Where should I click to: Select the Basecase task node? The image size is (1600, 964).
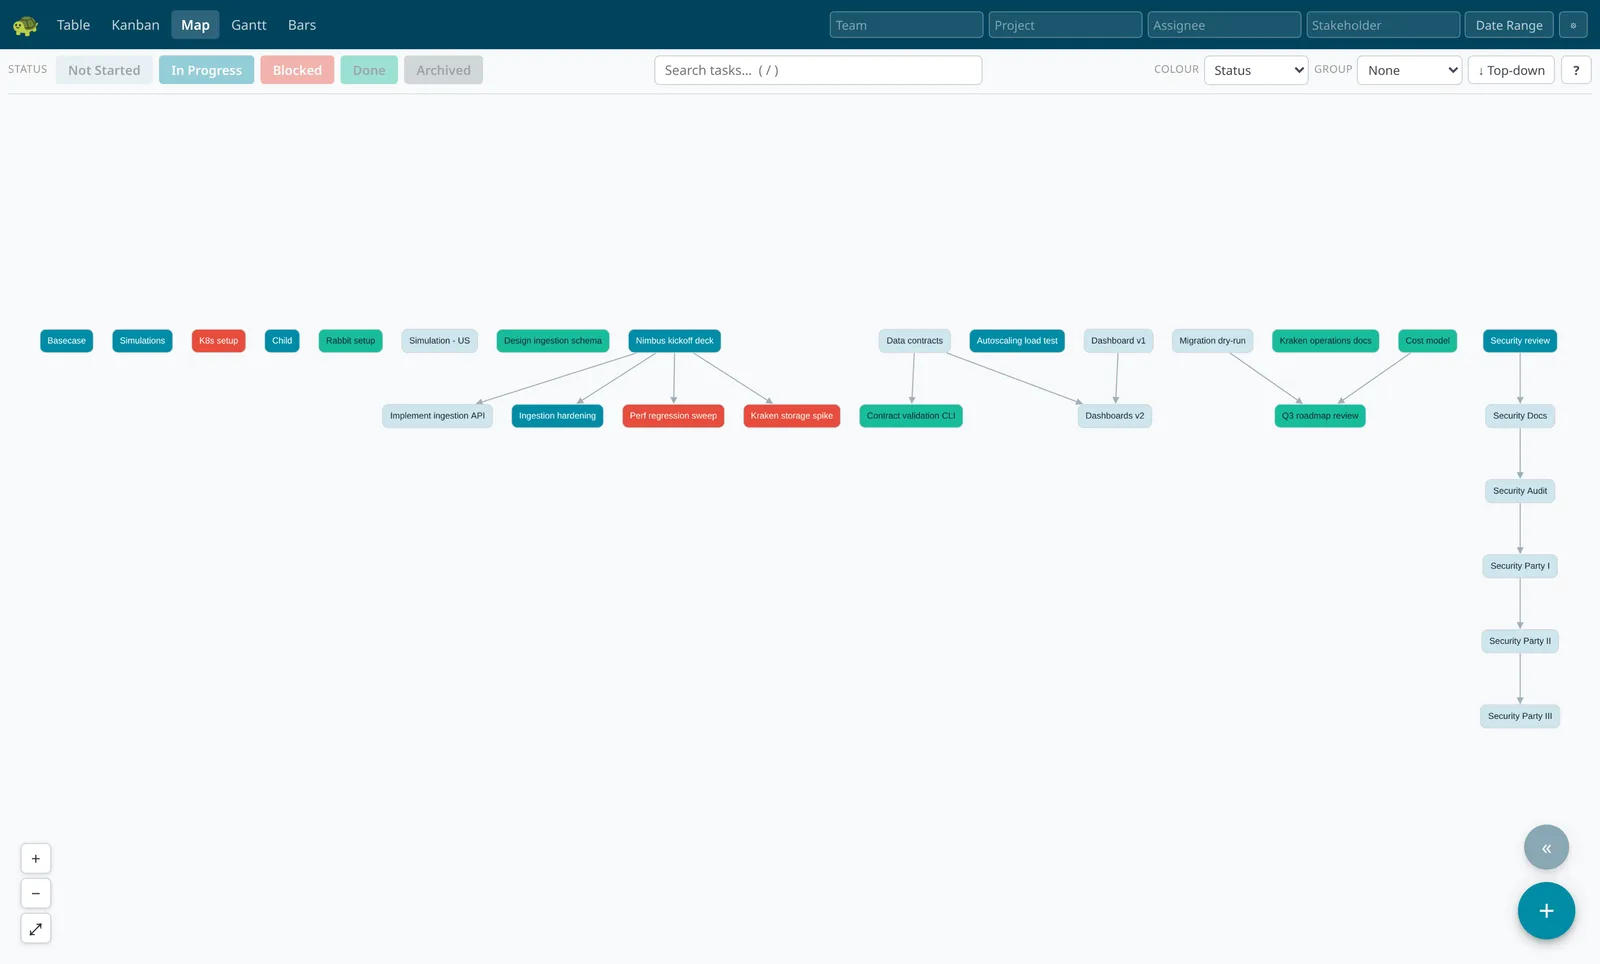(67, 341)
